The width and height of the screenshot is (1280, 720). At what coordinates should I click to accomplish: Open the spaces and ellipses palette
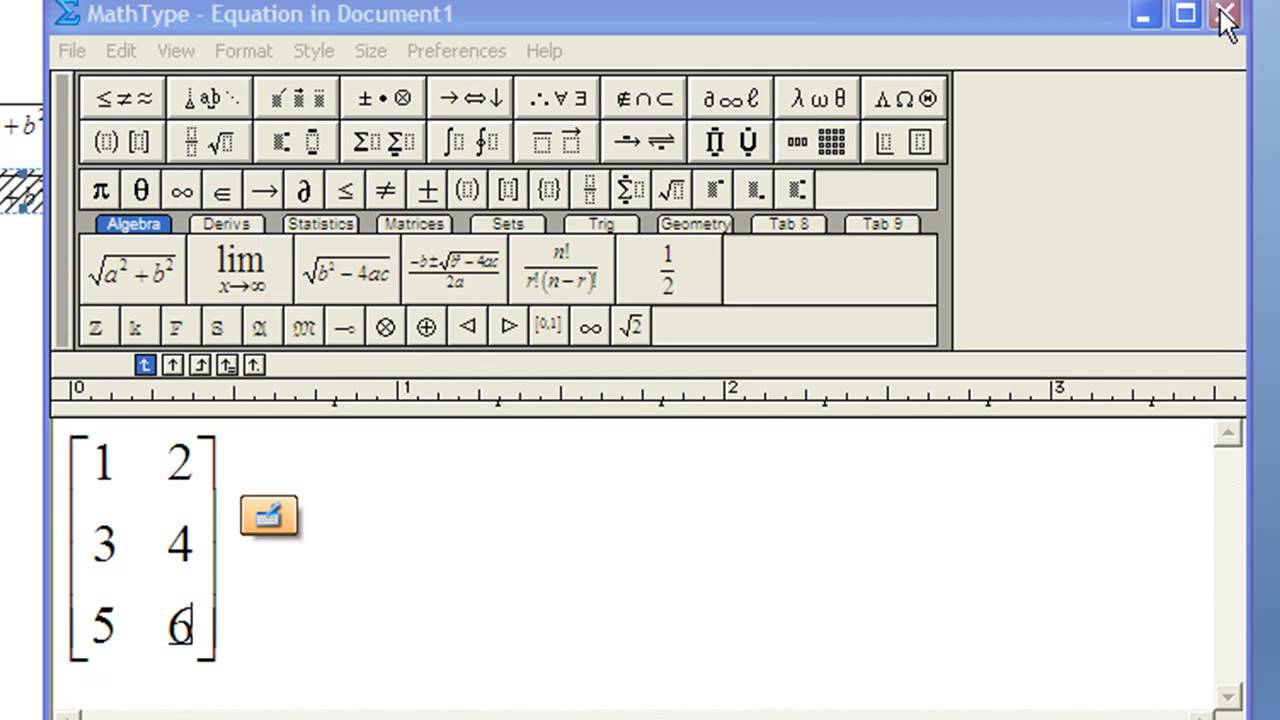pyautogui.click(x=210, y=98)
